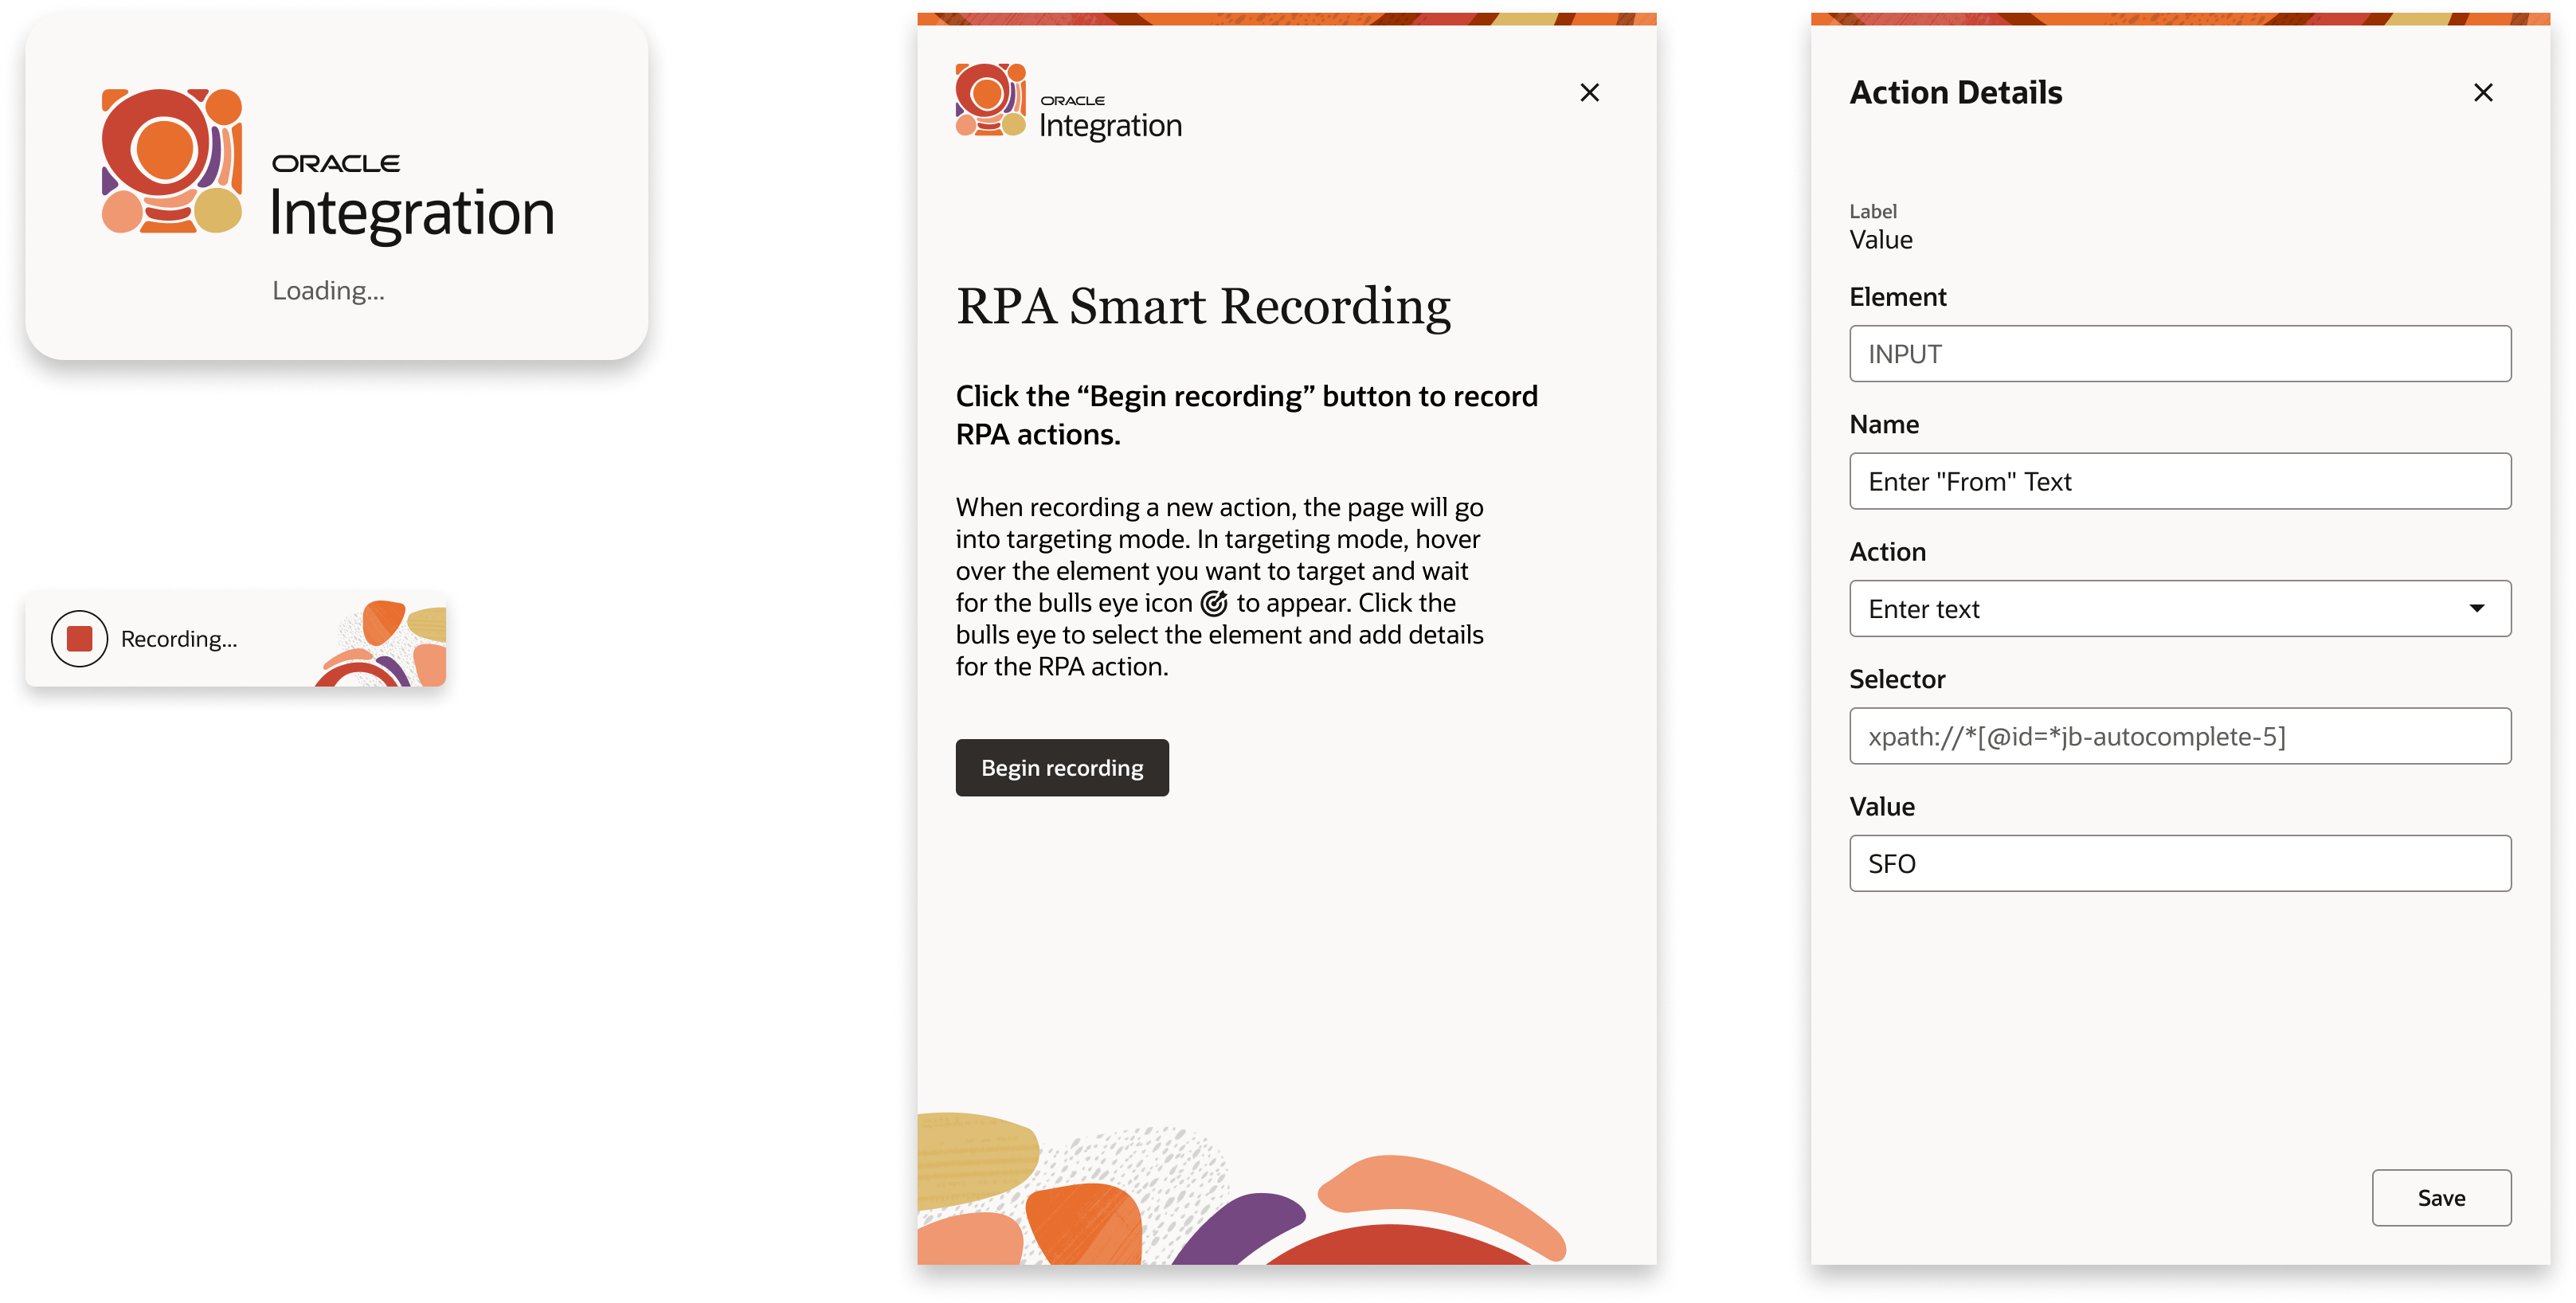
Task: Click the Loading... text
Action: [328, 291]
